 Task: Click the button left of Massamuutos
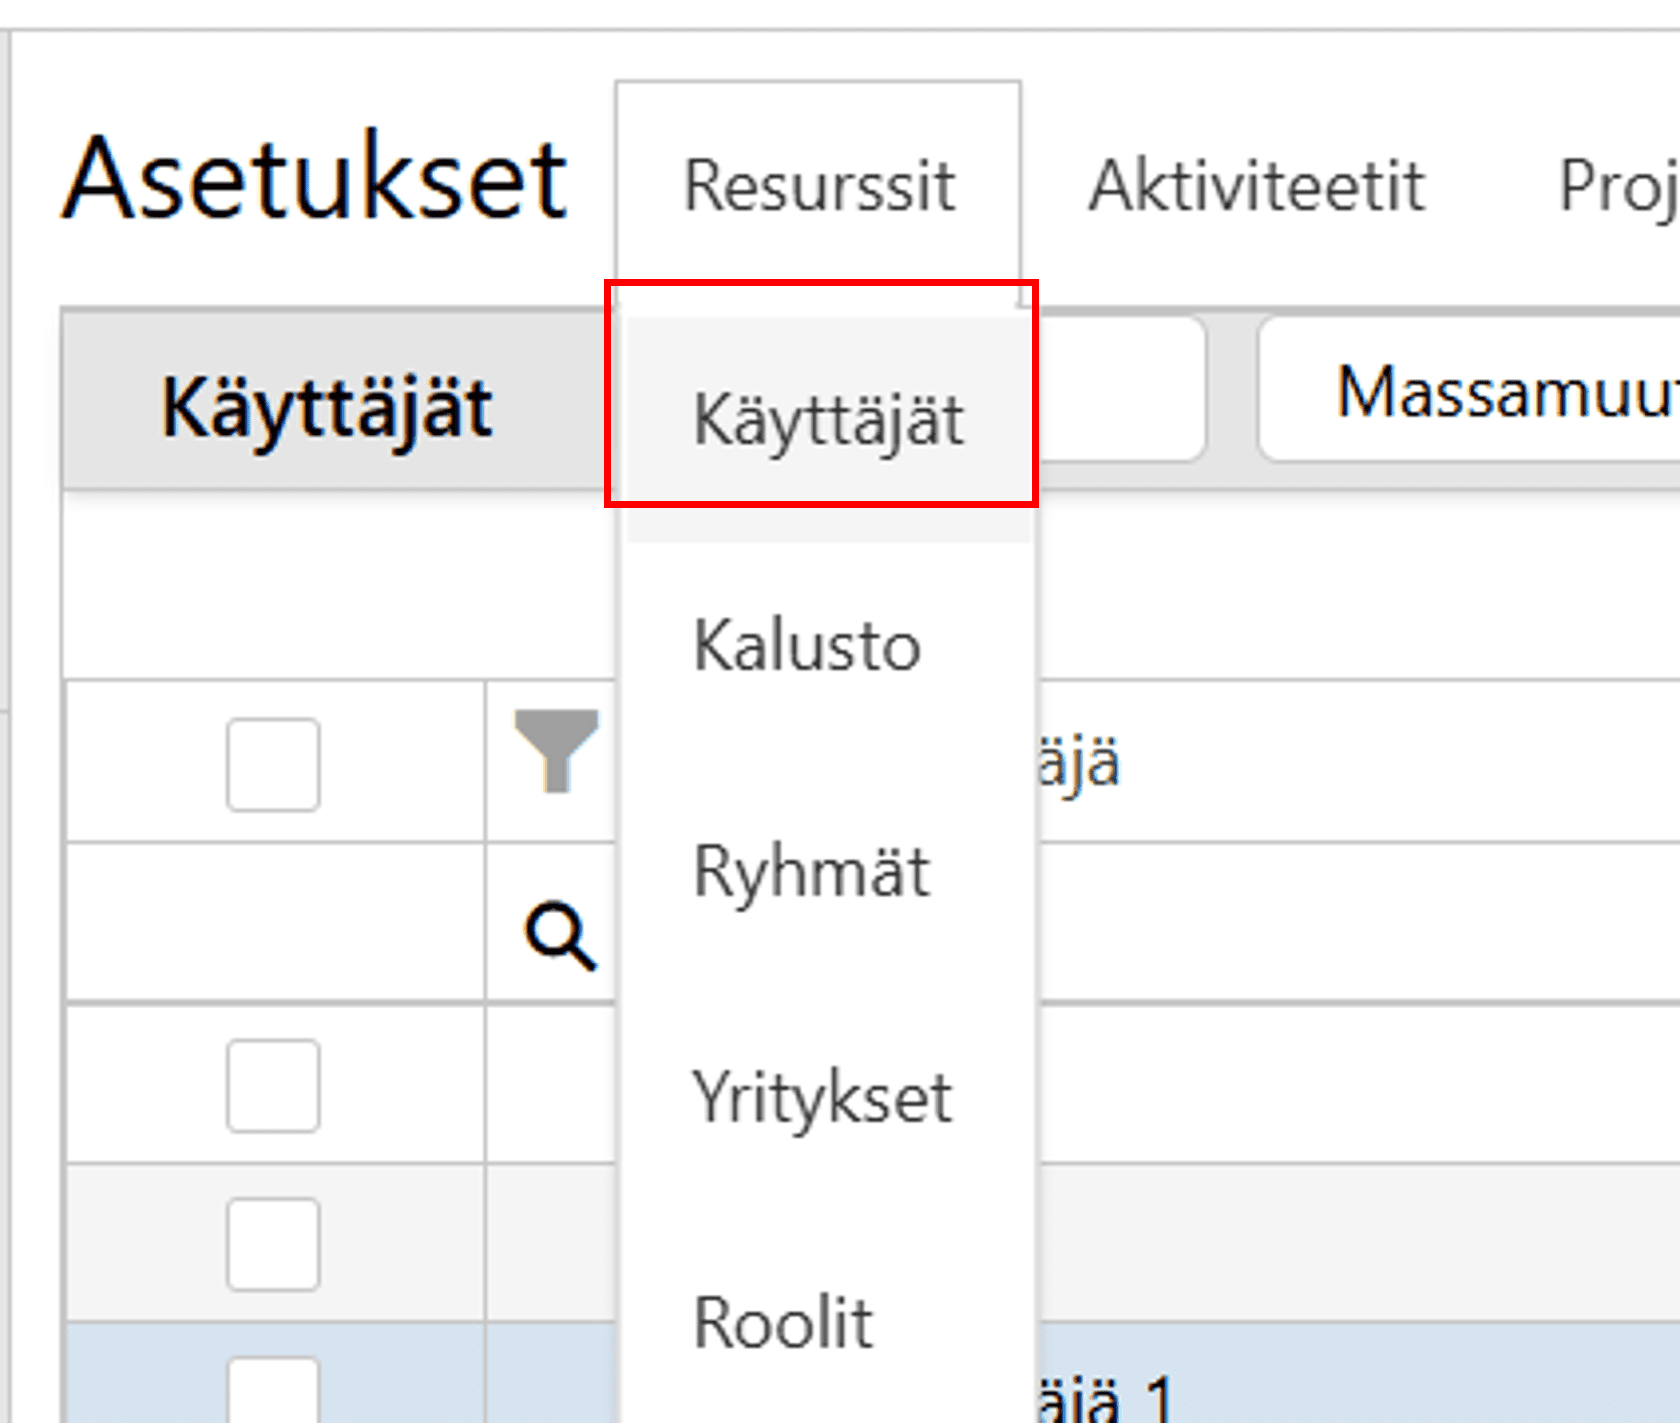tap(1120, 390)
